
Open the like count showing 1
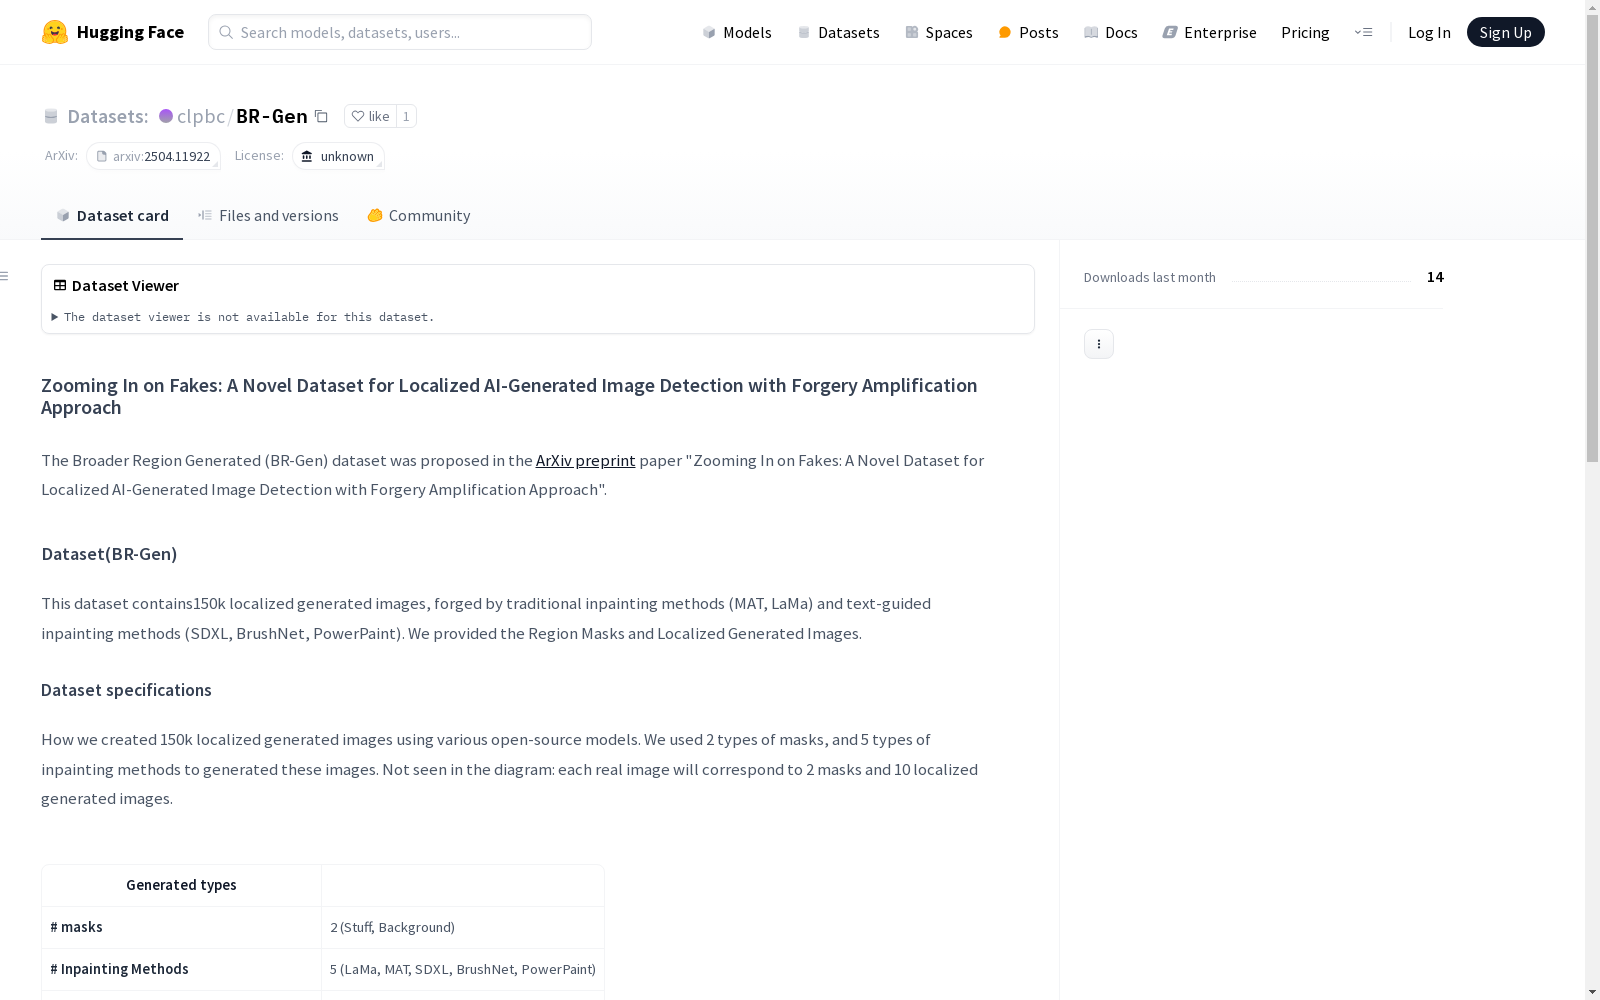(406, 116)
